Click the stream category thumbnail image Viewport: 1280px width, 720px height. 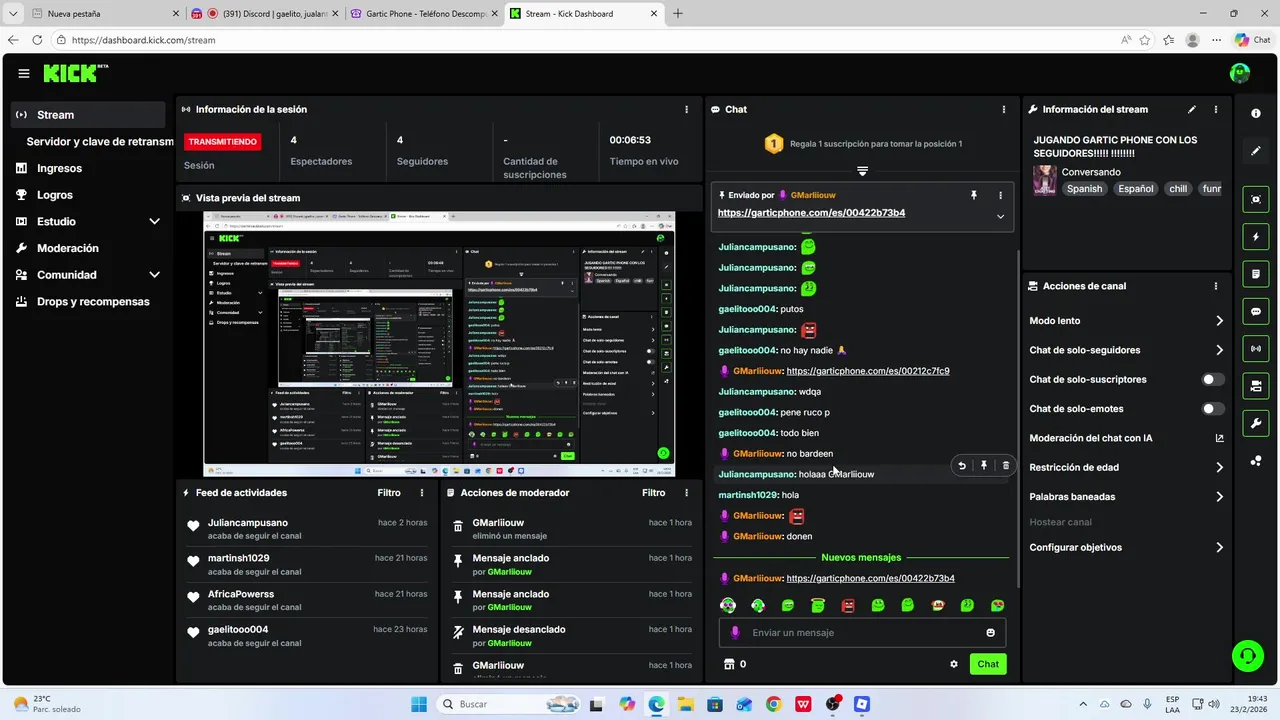1045,180
